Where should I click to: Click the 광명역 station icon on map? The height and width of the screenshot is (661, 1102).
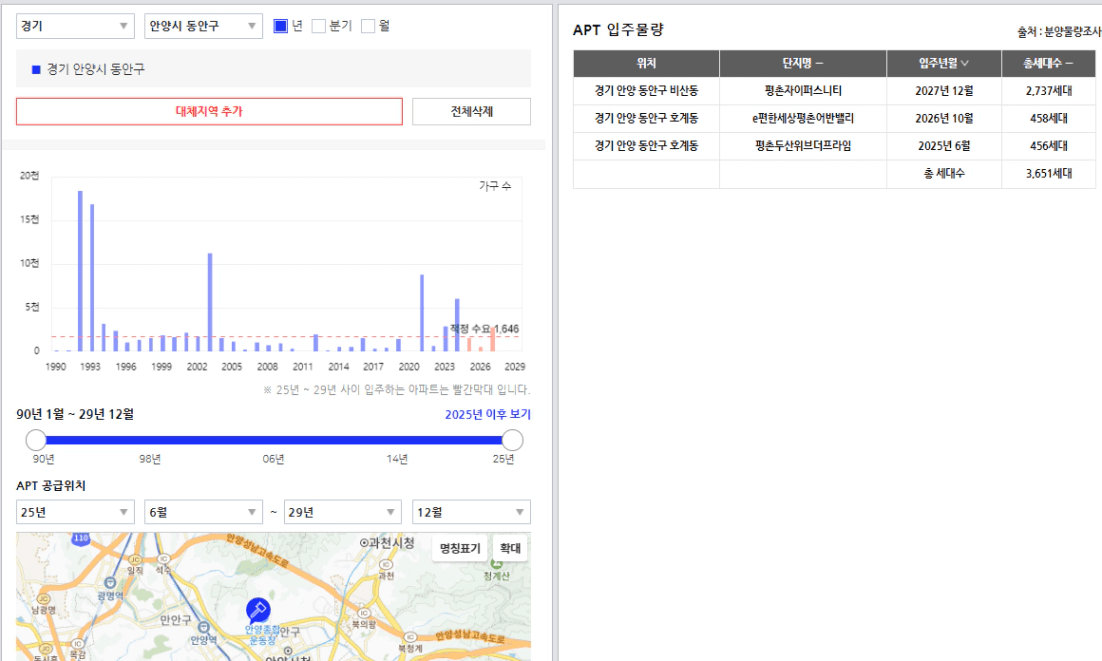(110, 583)
